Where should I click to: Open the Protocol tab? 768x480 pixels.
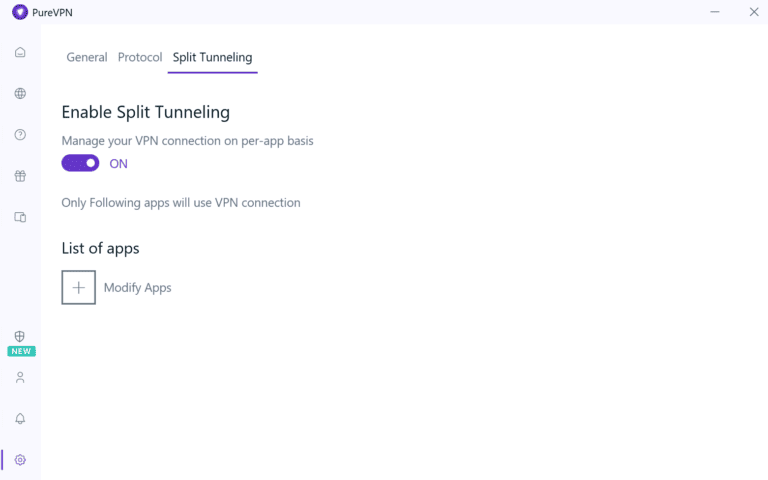point(140,57)
